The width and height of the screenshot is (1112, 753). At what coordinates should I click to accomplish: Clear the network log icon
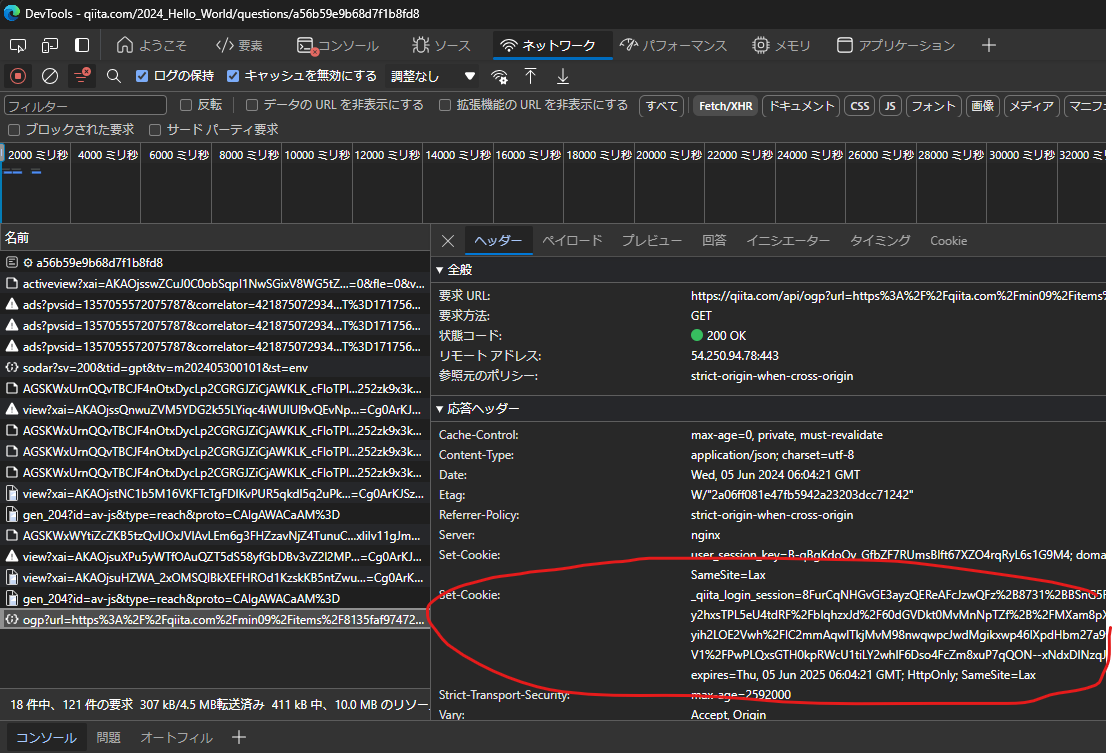(x=50, y=76)
